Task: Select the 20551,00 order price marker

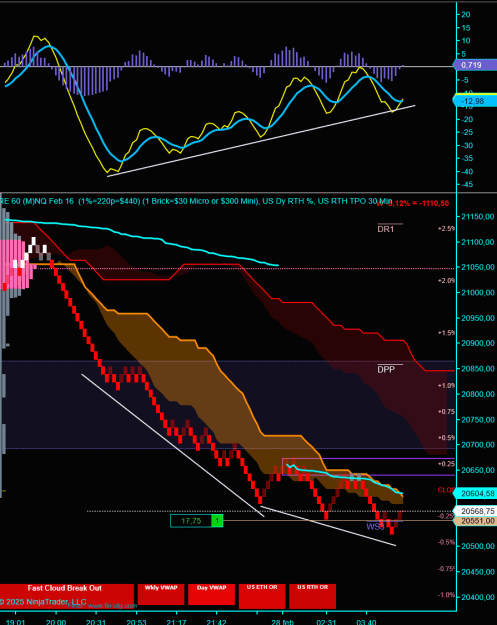Action: [475, 521]
